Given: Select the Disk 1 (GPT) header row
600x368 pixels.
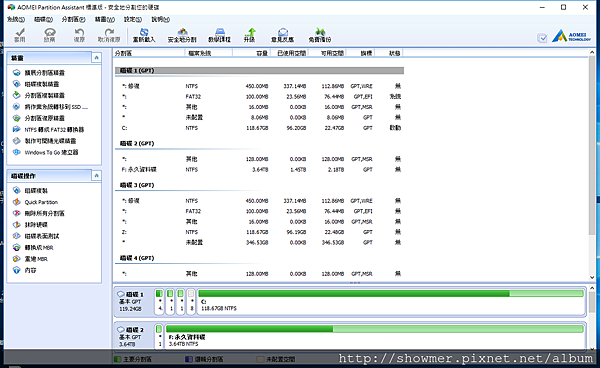Looking at the screenshot, I should [259, 70].
